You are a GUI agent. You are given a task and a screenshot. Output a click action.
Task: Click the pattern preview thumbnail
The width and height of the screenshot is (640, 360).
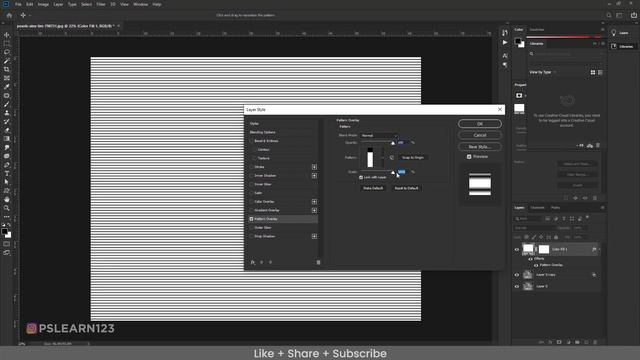coord(370,158)
